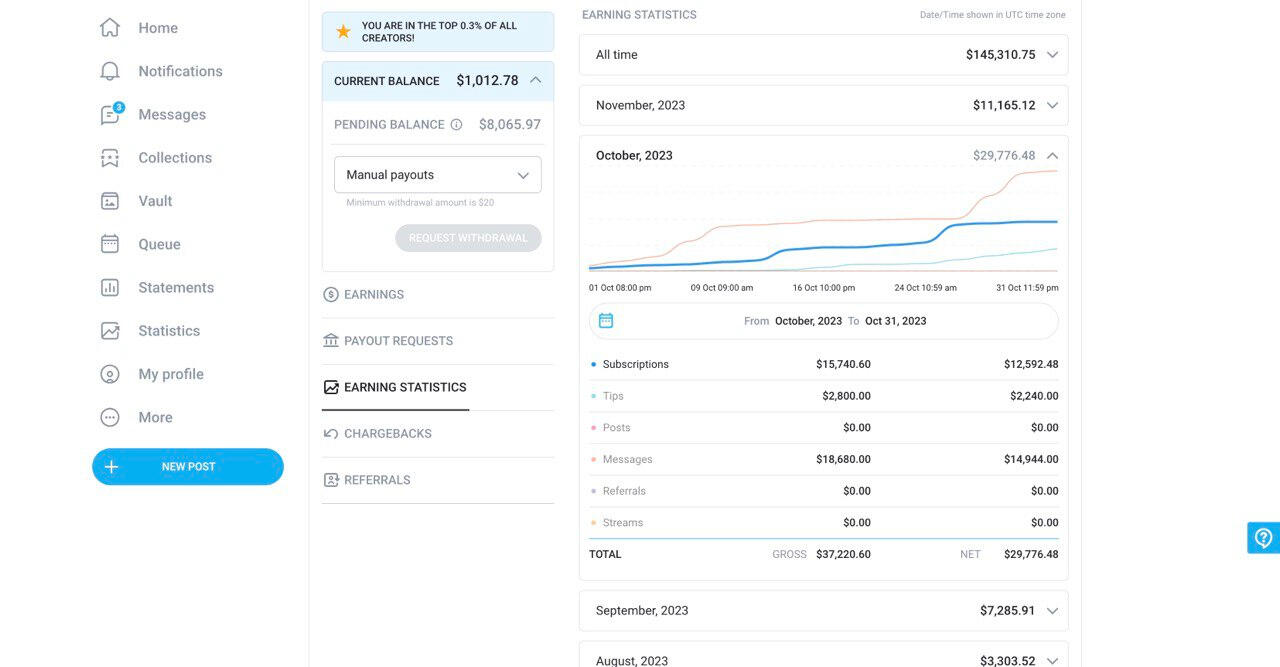The width and height of the screenshot is (1280, 667).
Task: Expand the November, 2023 earnings row
Action: 1052,105
